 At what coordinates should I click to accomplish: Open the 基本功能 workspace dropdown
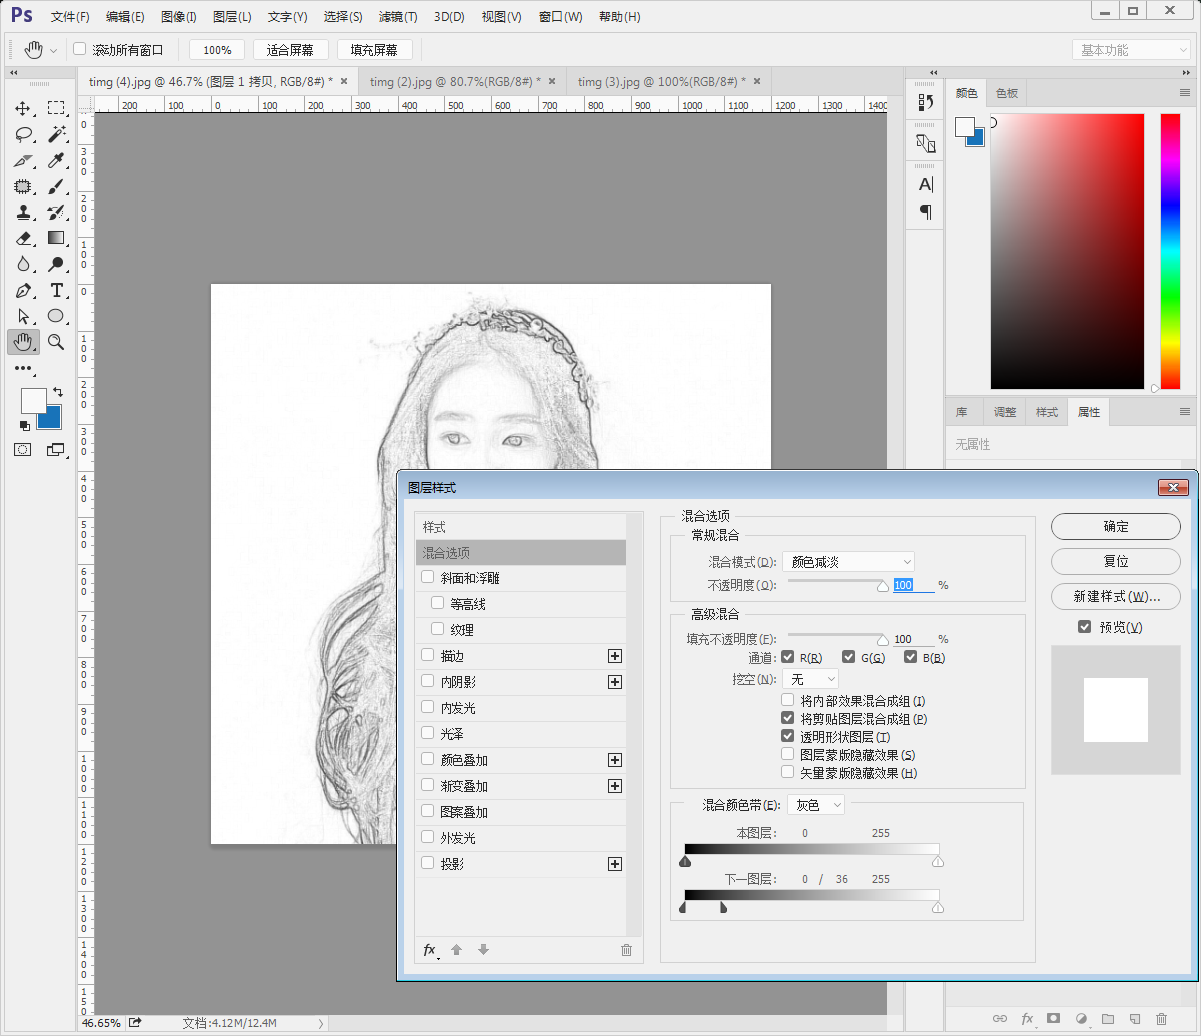1131,50
